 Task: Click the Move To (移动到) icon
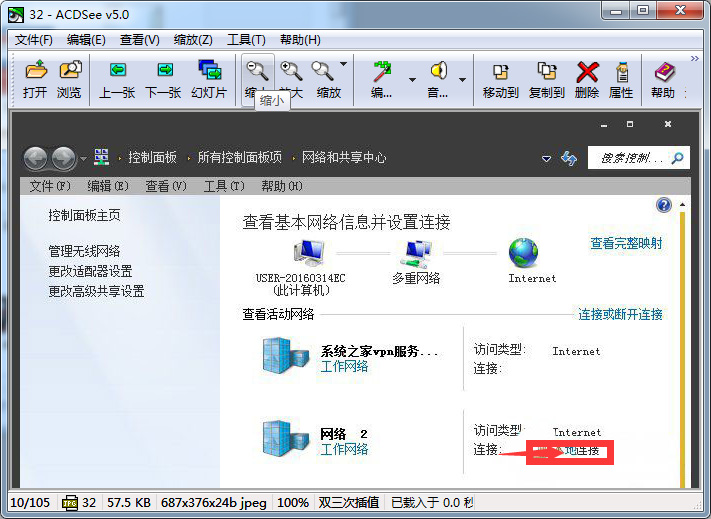[x=501, y=71]
